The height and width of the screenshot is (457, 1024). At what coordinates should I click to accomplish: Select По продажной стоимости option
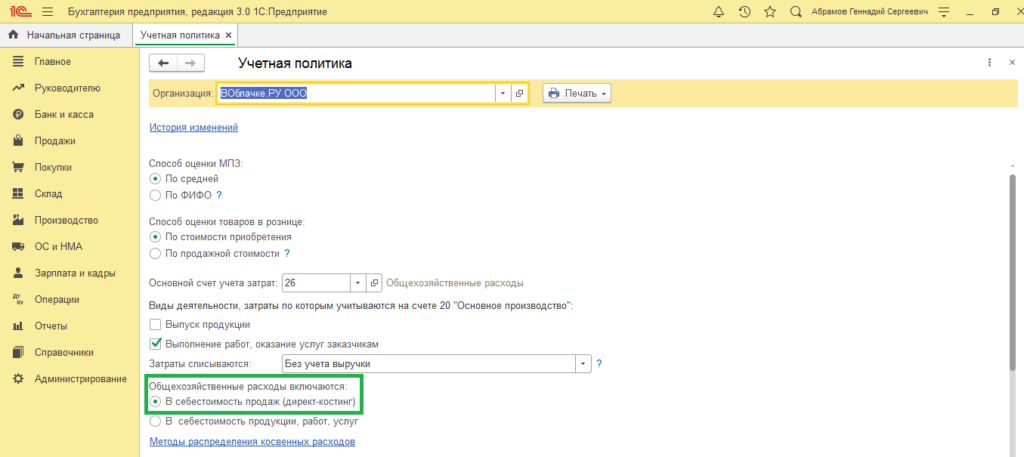click(155, 253)
